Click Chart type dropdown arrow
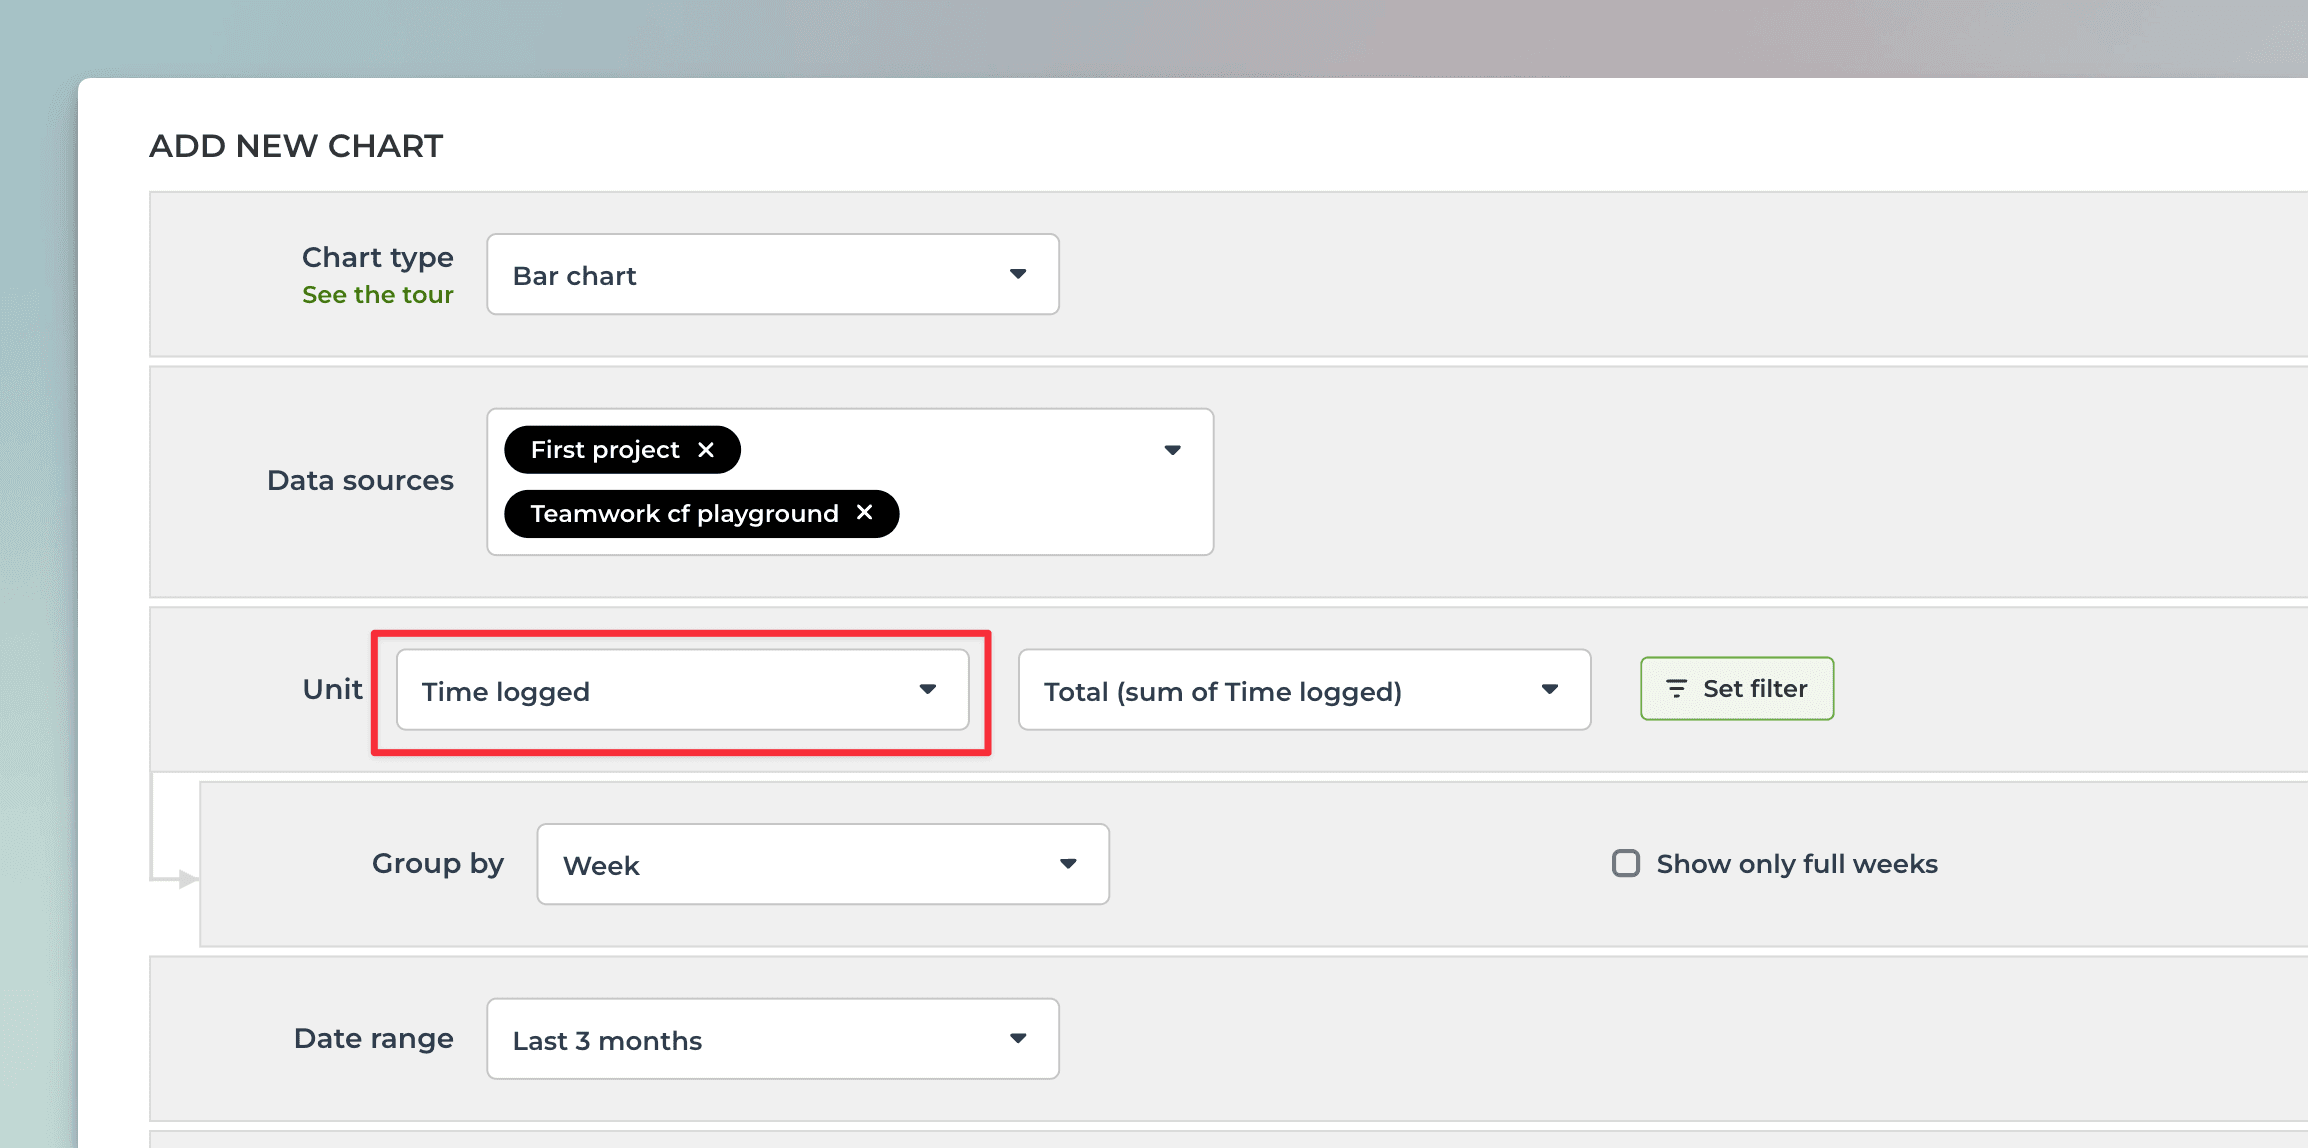Screen dimensions: 2308x1148 point(1018,274)
